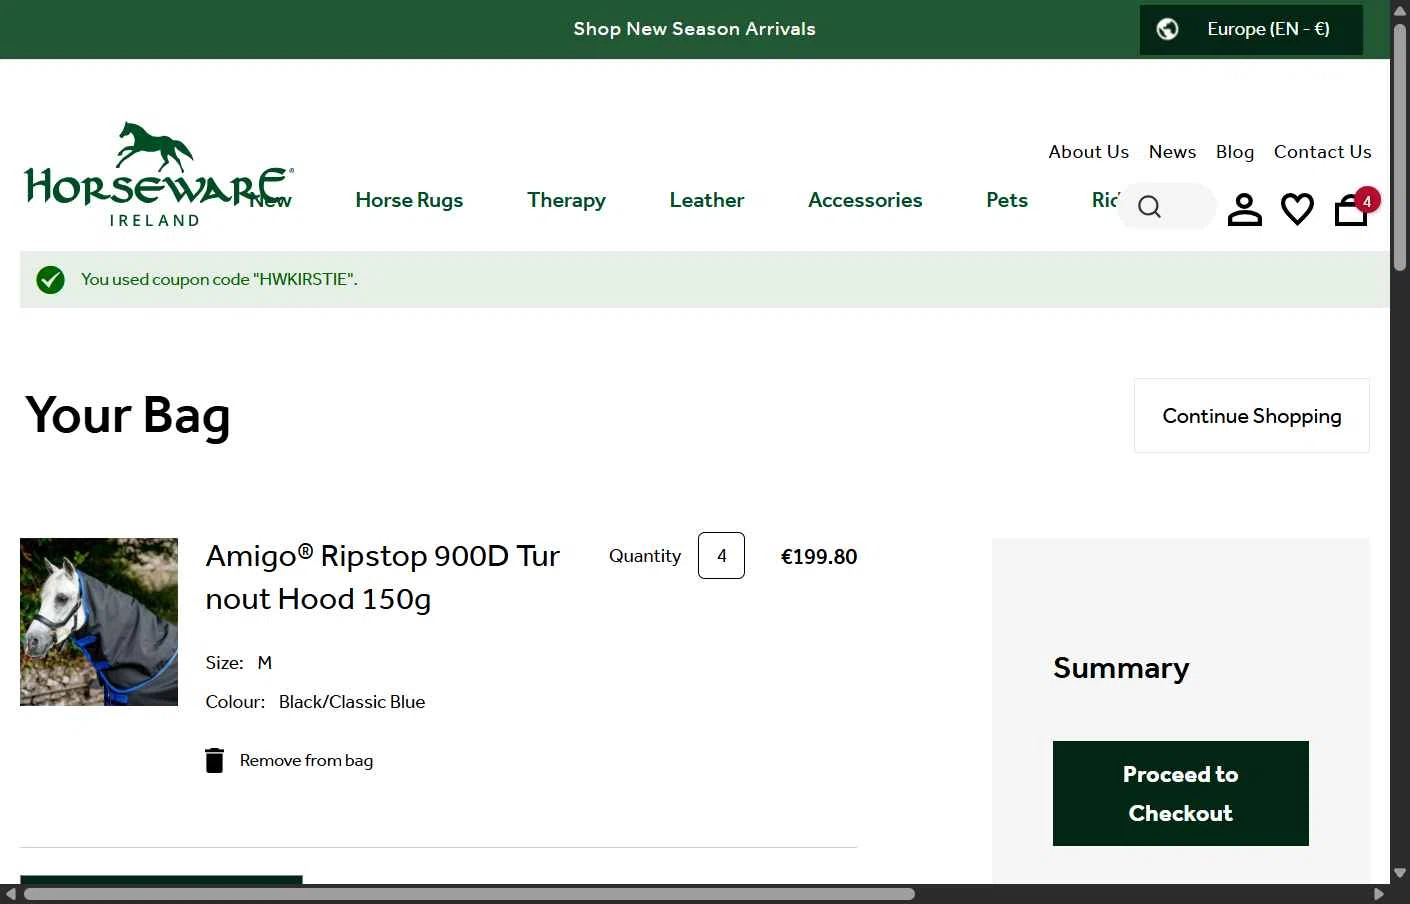Open the New menu item
Image resolution: width=1410 pixels, height=904 pixels.
(271, 200)
